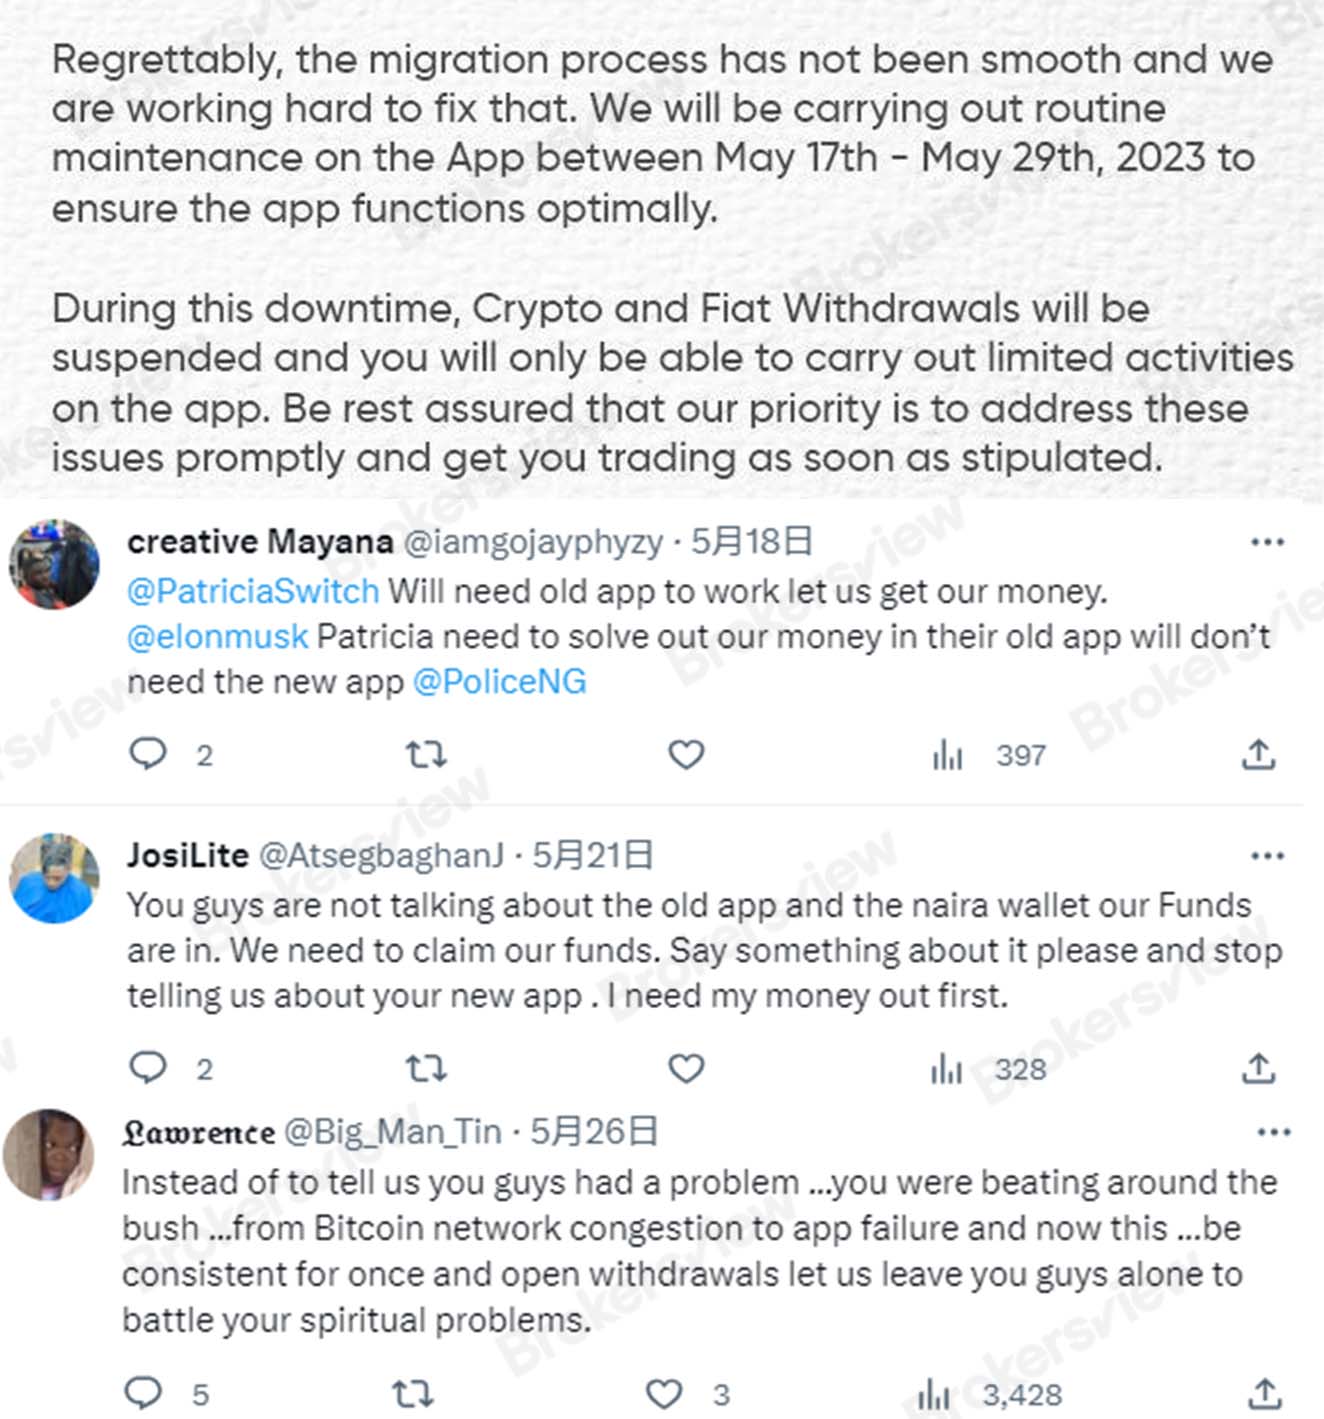
Task: Retweet JosiLite's tweet
Action: [425, 1068]
